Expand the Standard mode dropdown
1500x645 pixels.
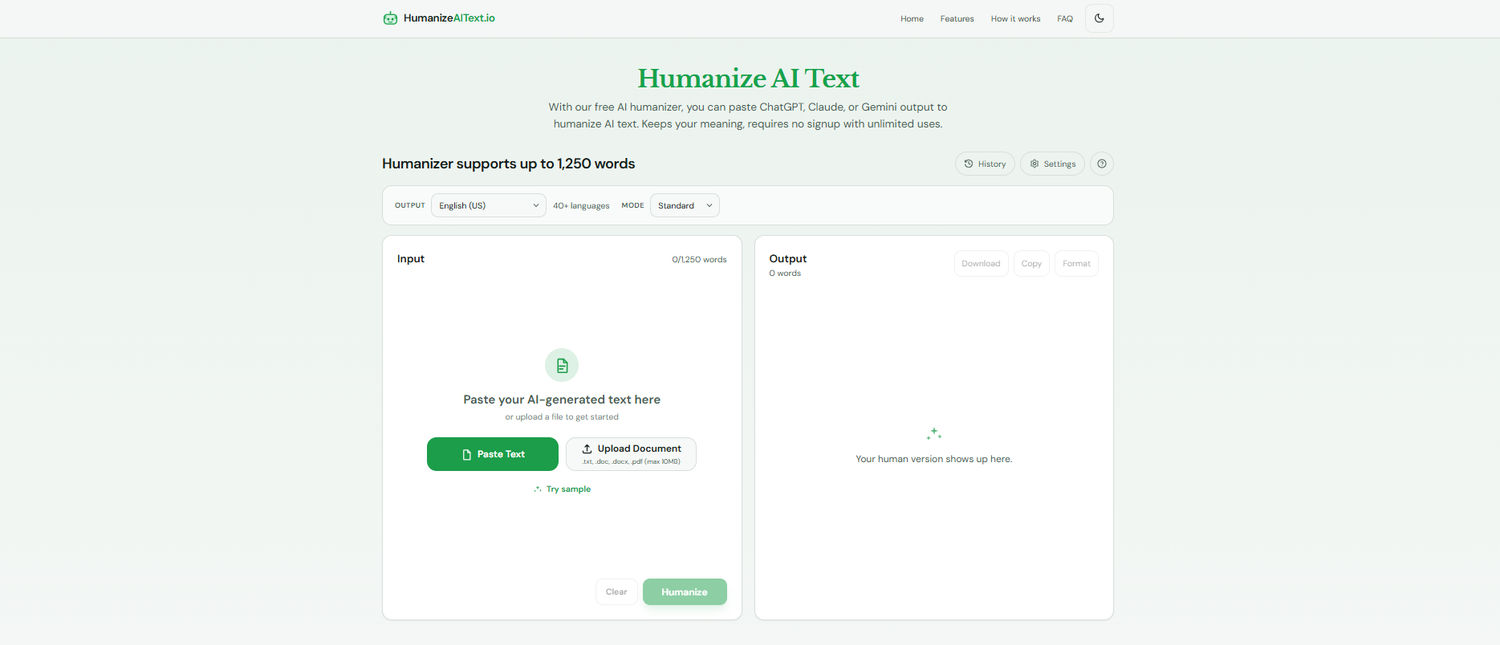684,205
